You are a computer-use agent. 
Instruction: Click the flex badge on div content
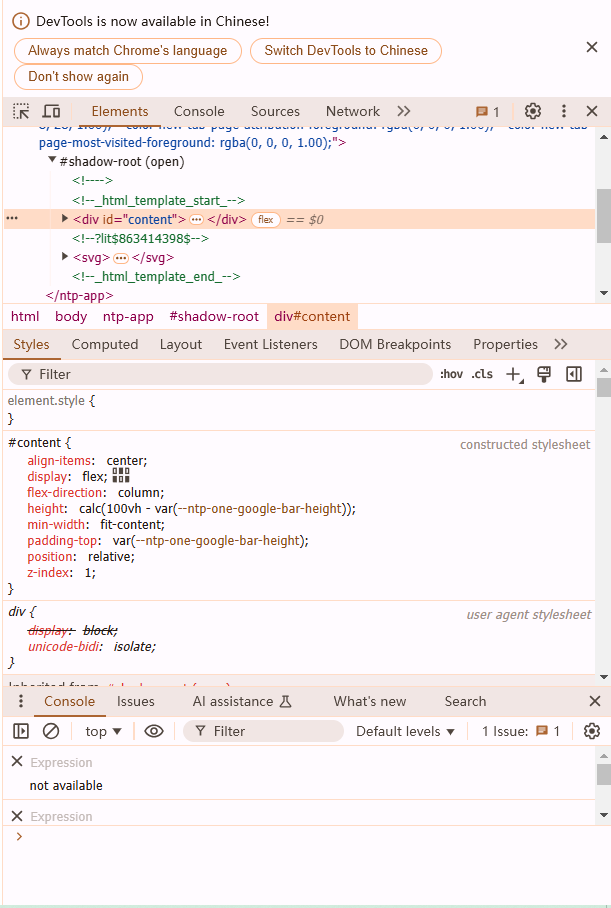[x=266, y=219]
